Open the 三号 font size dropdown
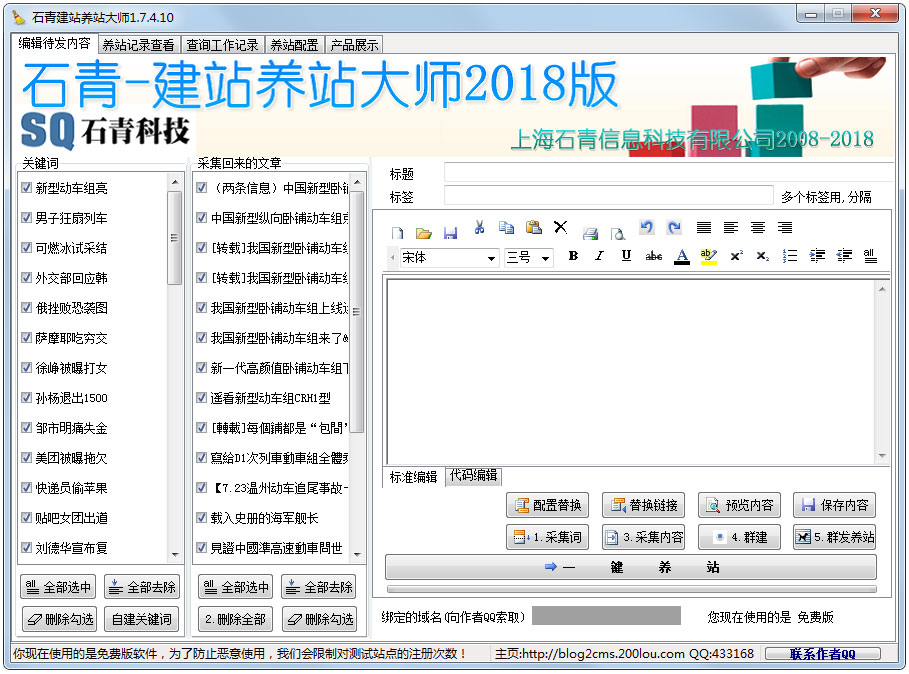The image size is (909, 674). (546, 258)
